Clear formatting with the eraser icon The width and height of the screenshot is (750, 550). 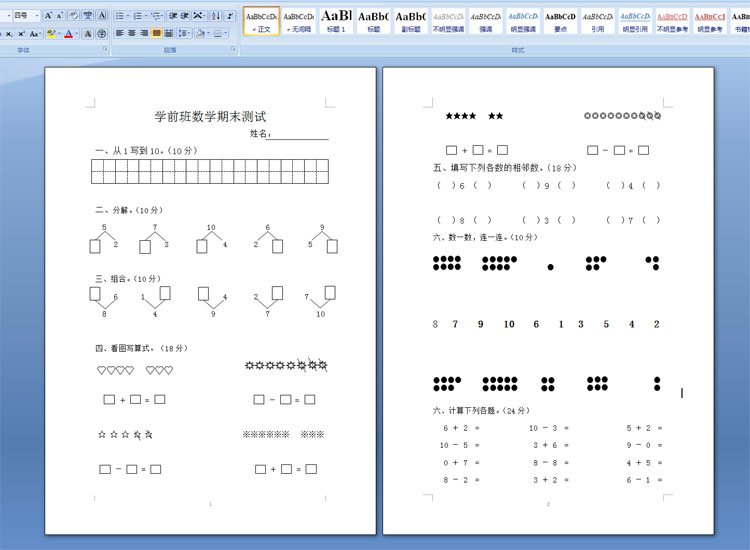[74, 16]
